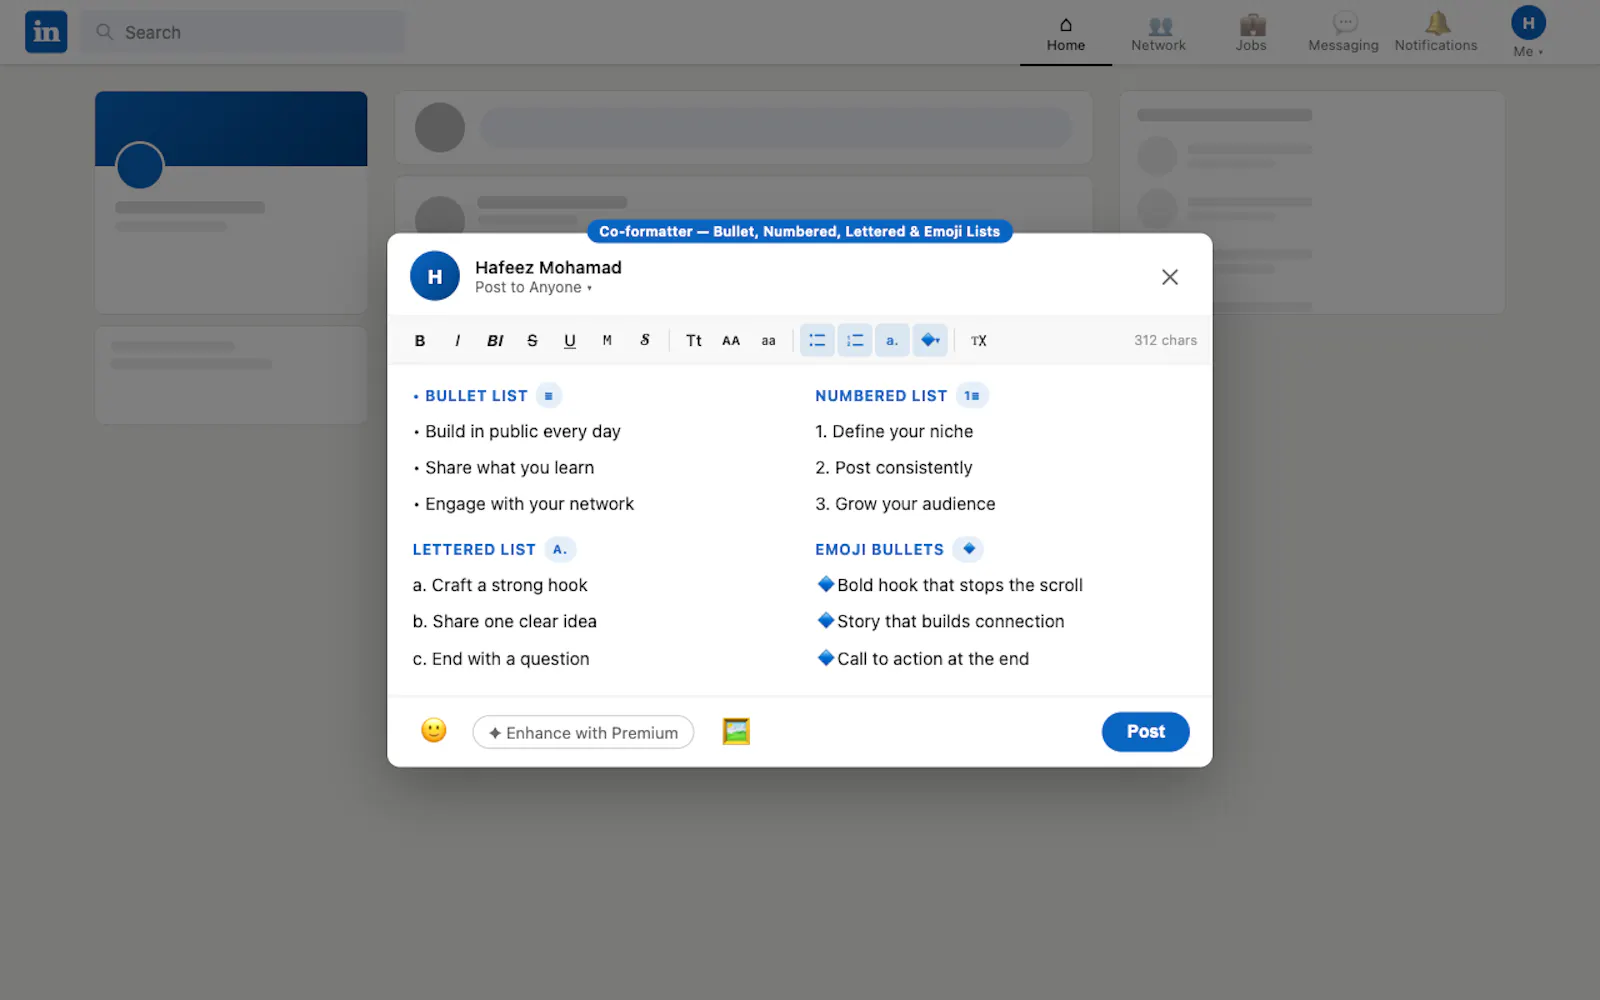The width and height of the screenshot is (1600, 1000).
Task: Apply bold formatting with B button
Action: click(x=420, y=341)
